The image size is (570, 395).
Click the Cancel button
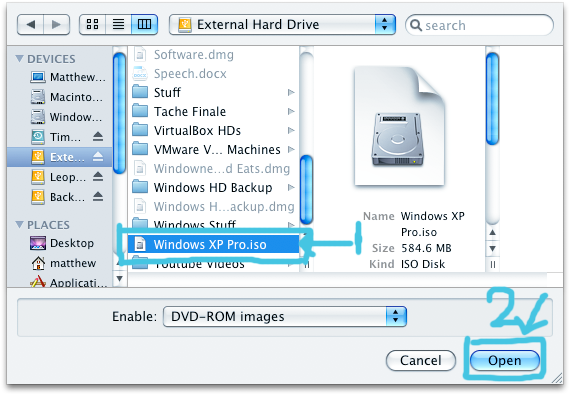421,360
